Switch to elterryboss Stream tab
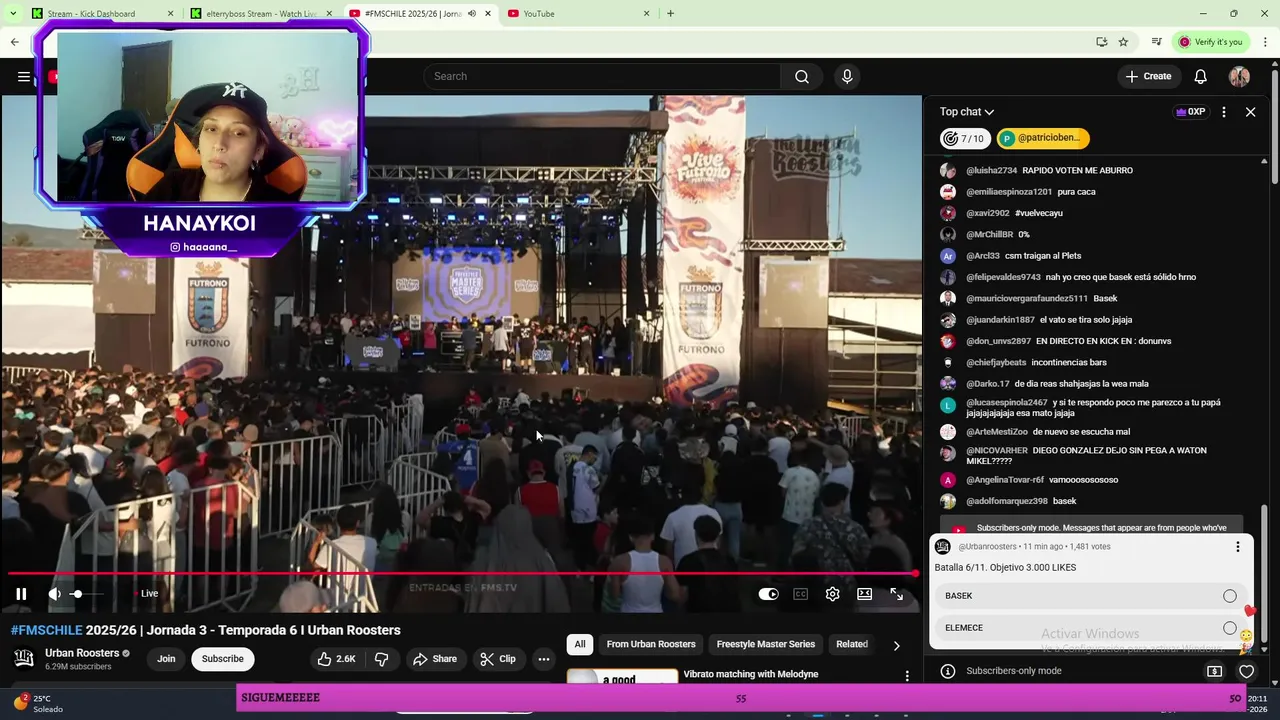The height and width of the screenshot is (720, 1280). click(260, 14)
